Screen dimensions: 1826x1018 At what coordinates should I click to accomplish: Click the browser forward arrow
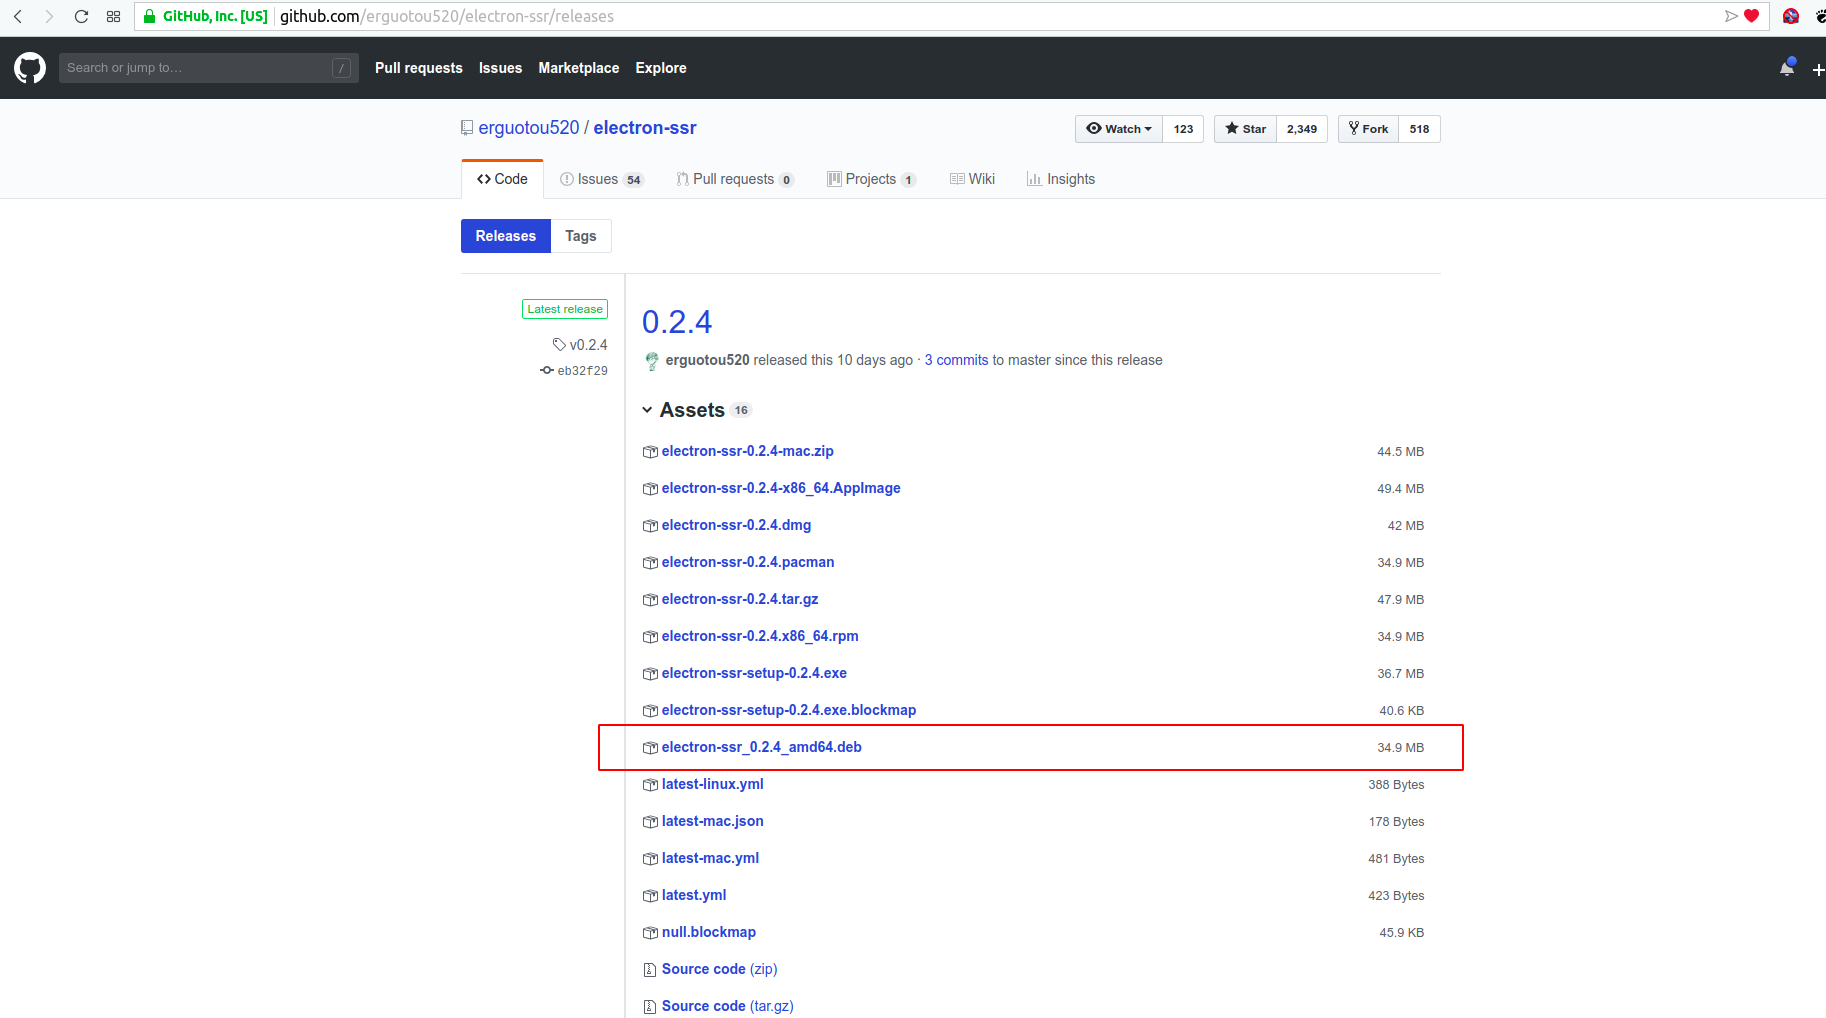pos(49,16)
